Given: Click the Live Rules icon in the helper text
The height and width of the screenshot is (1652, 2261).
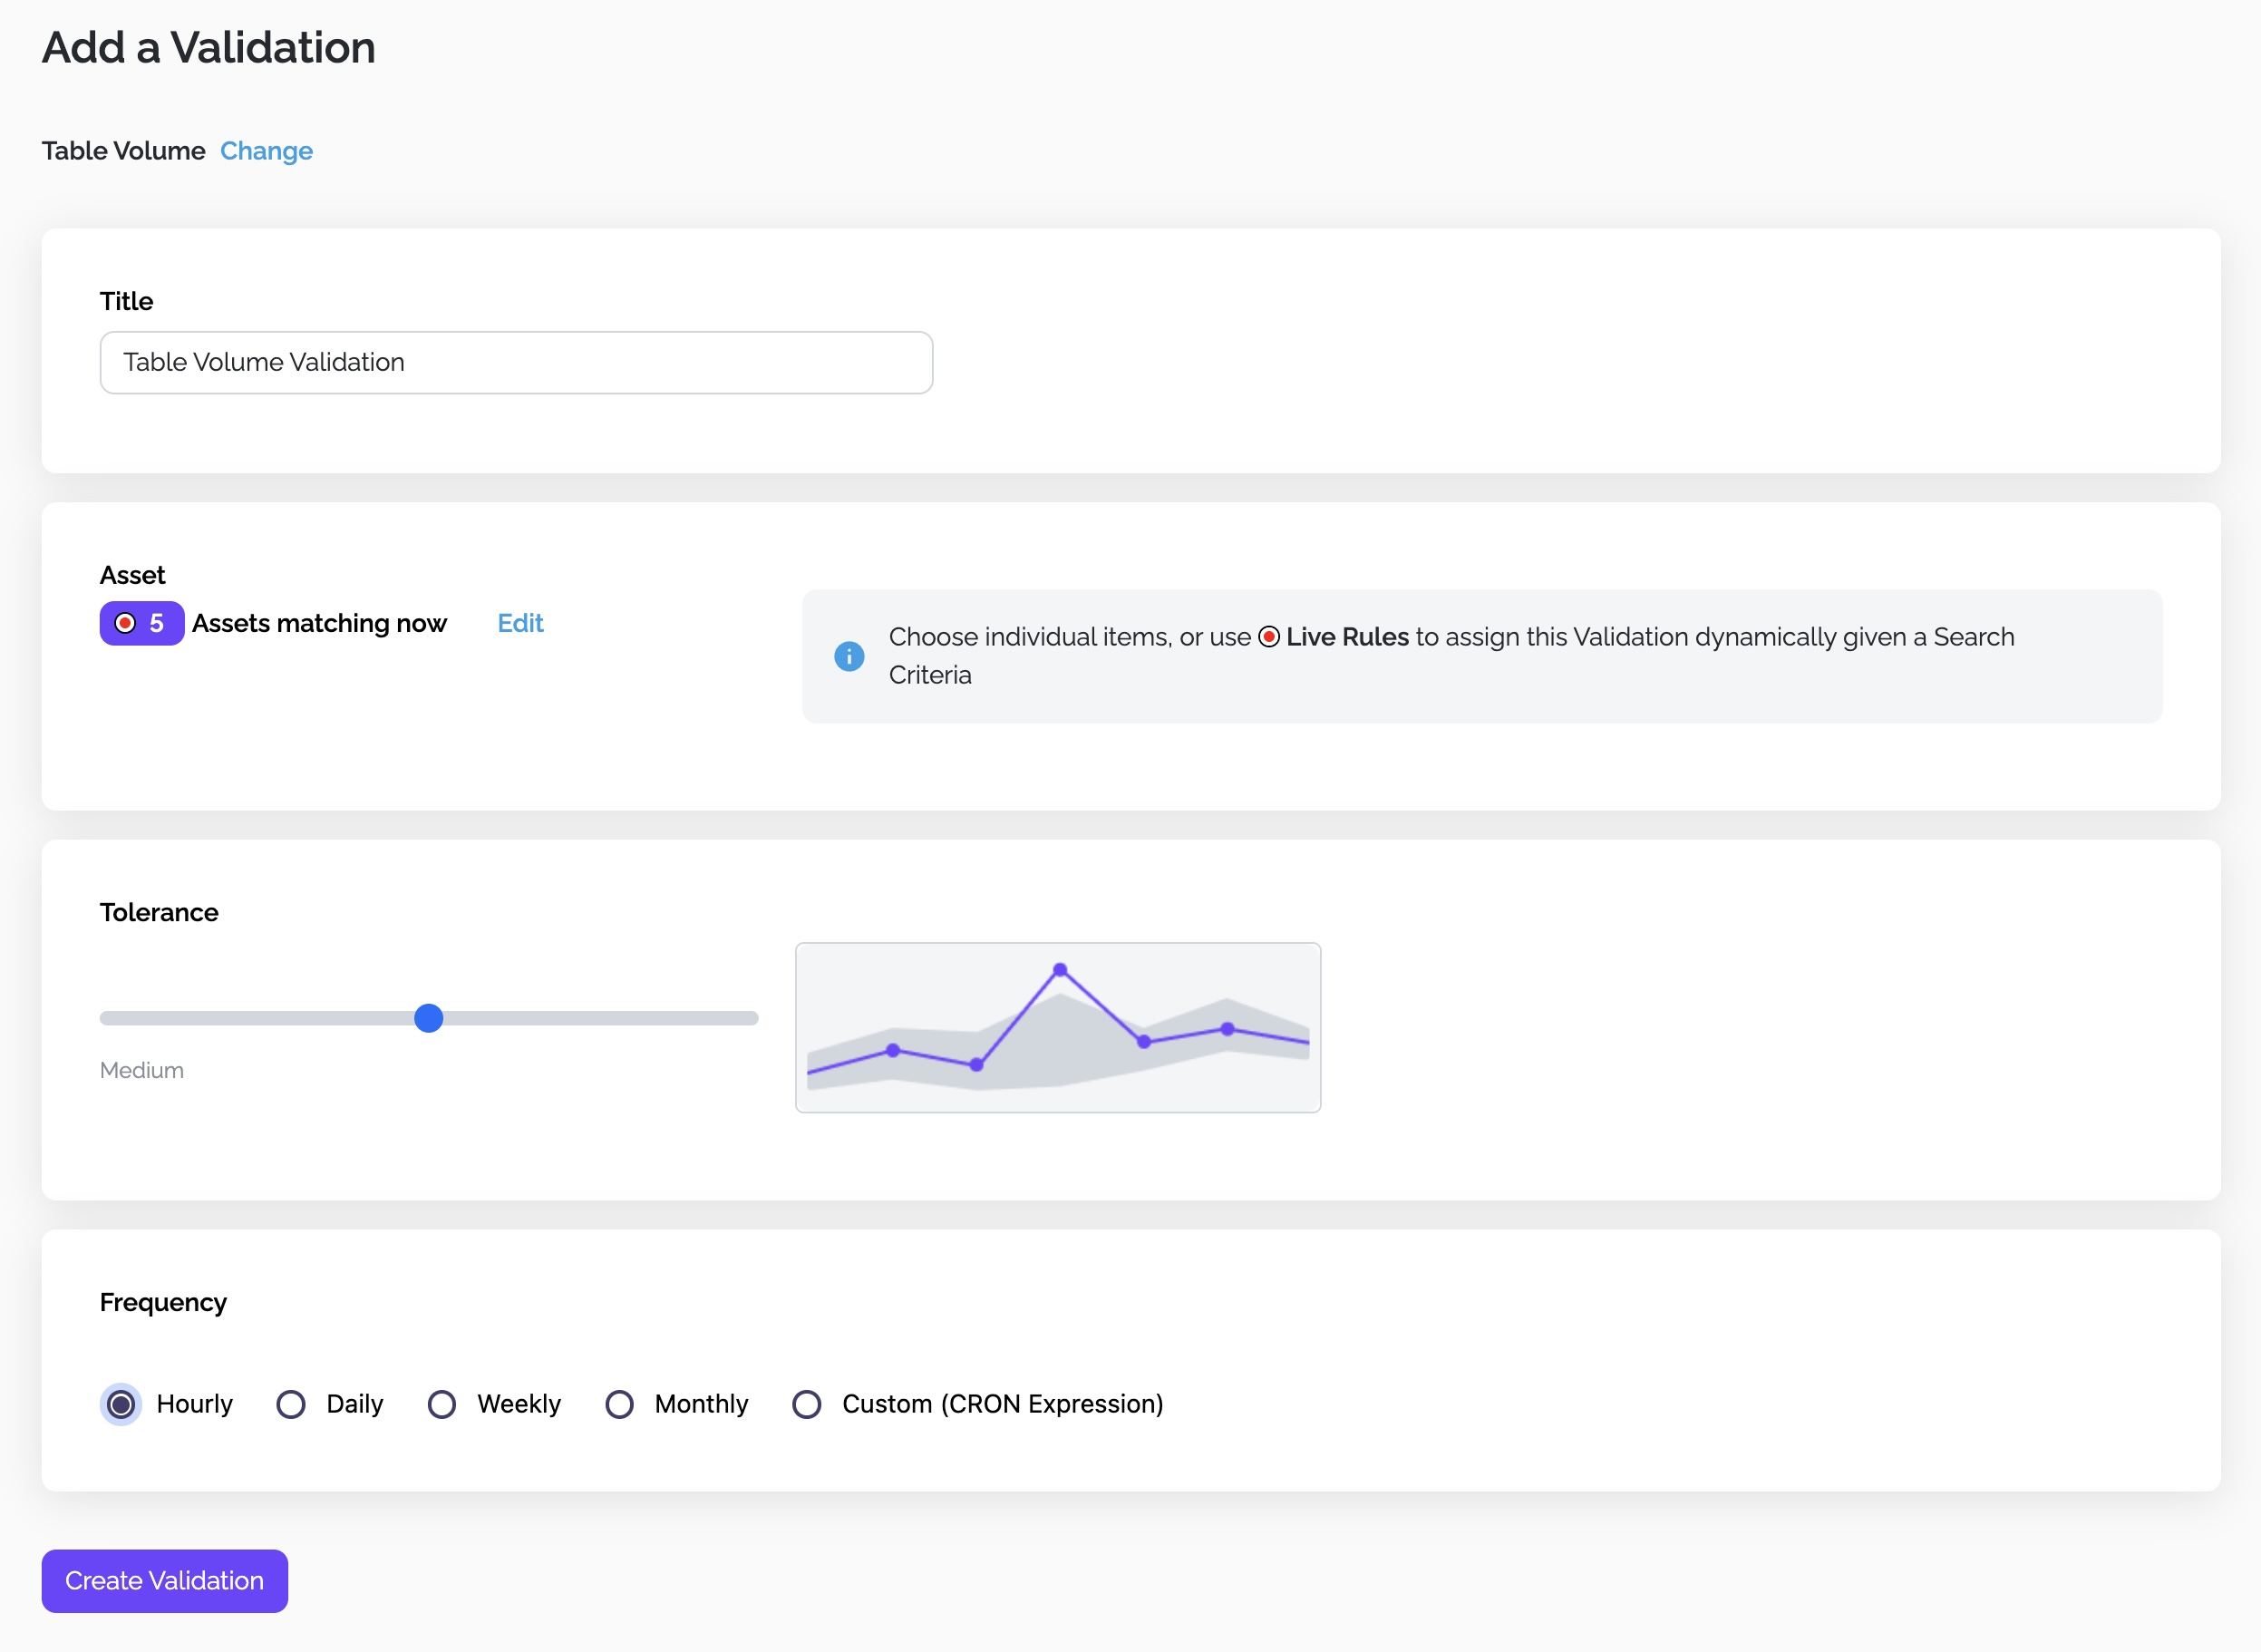Looking at the screenshot, I should pos(1268,636).
